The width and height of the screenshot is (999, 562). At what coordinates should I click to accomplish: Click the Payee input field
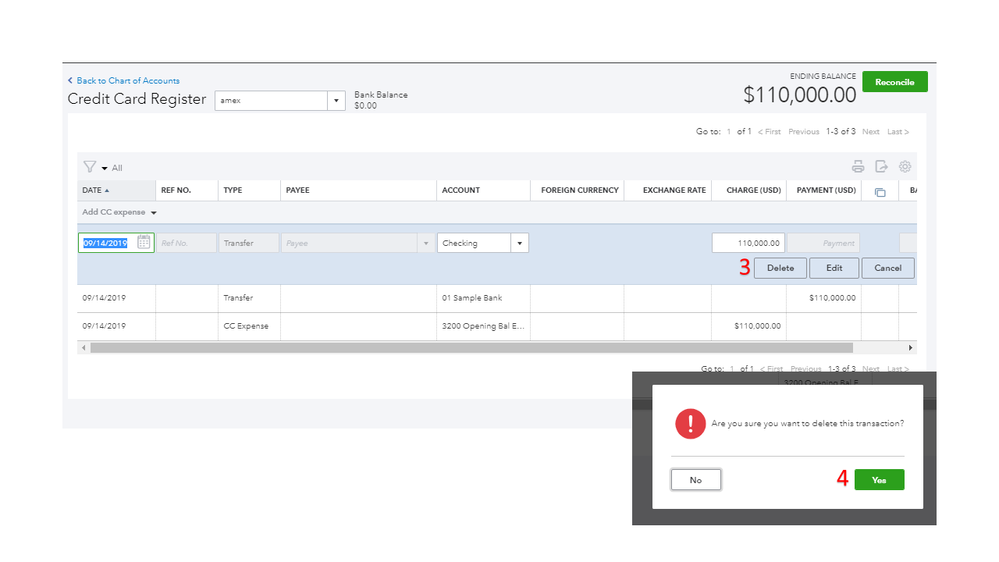pyautogui.click(x=350, y=243)
